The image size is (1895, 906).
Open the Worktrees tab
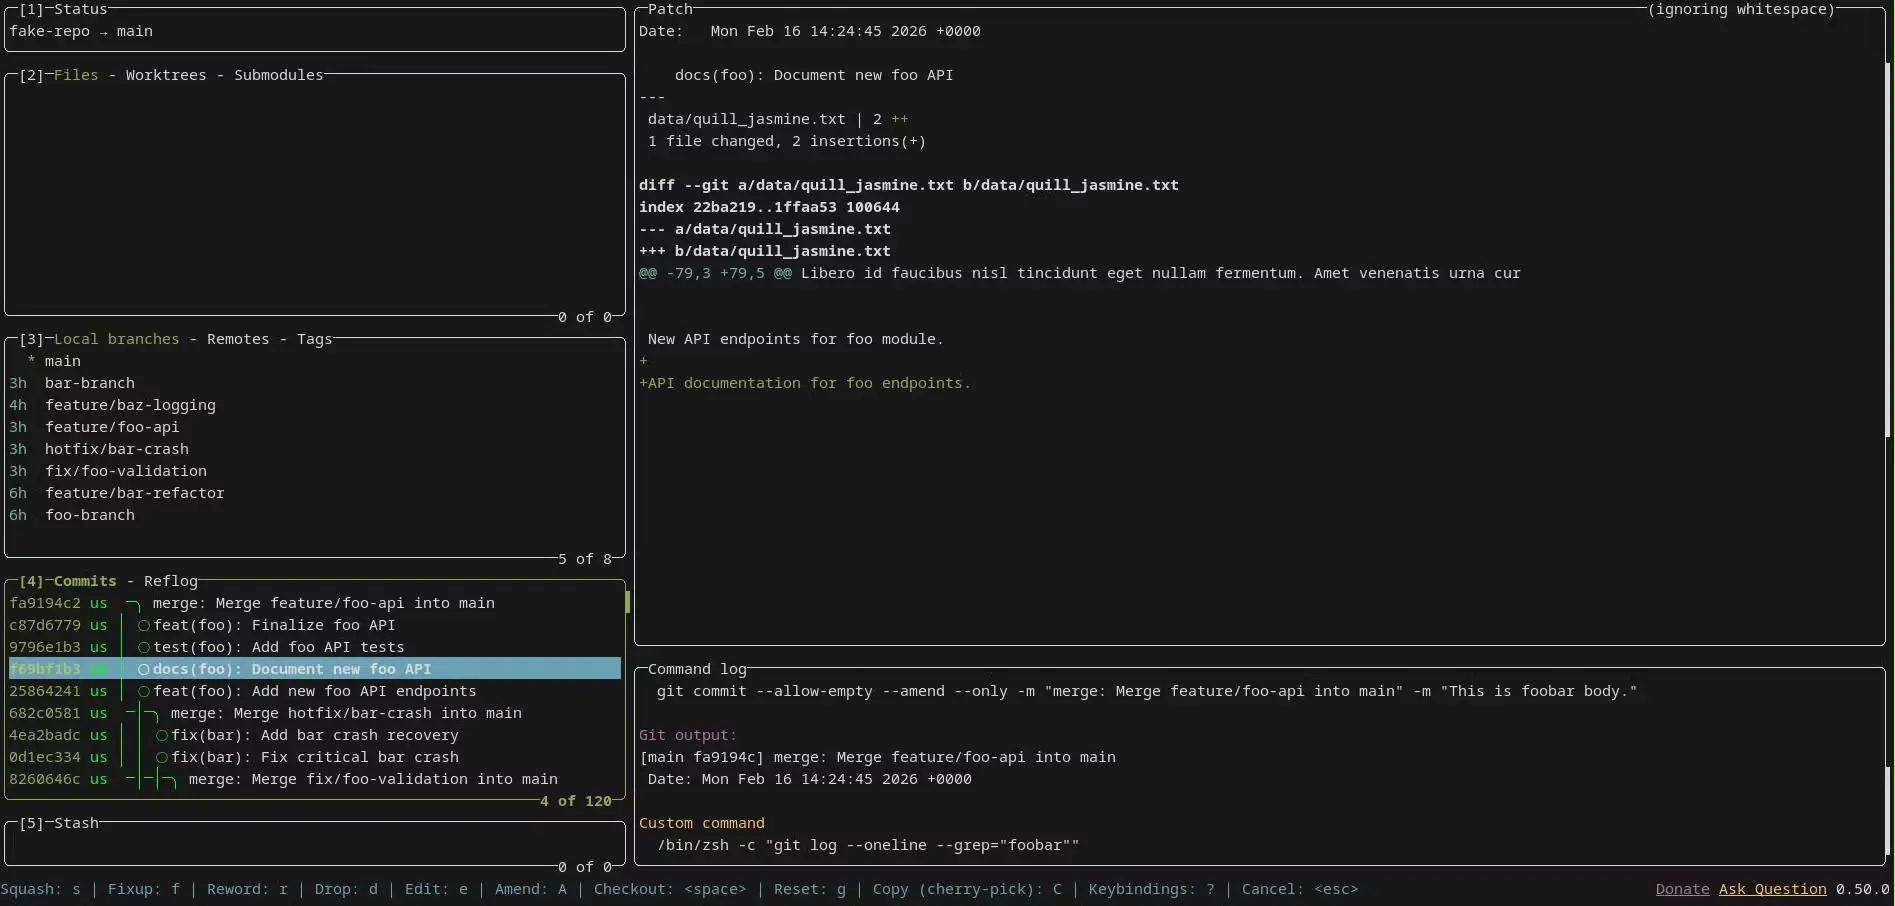tap(166, 75)
